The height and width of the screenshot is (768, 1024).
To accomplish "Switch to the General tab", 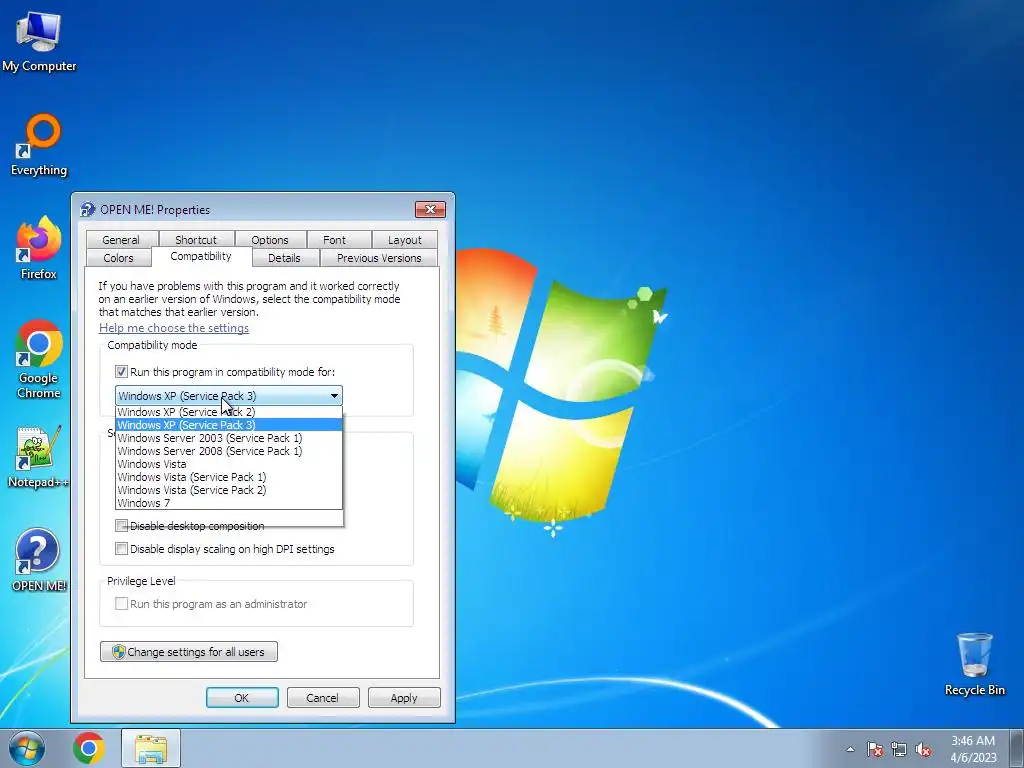I will 121,240.
